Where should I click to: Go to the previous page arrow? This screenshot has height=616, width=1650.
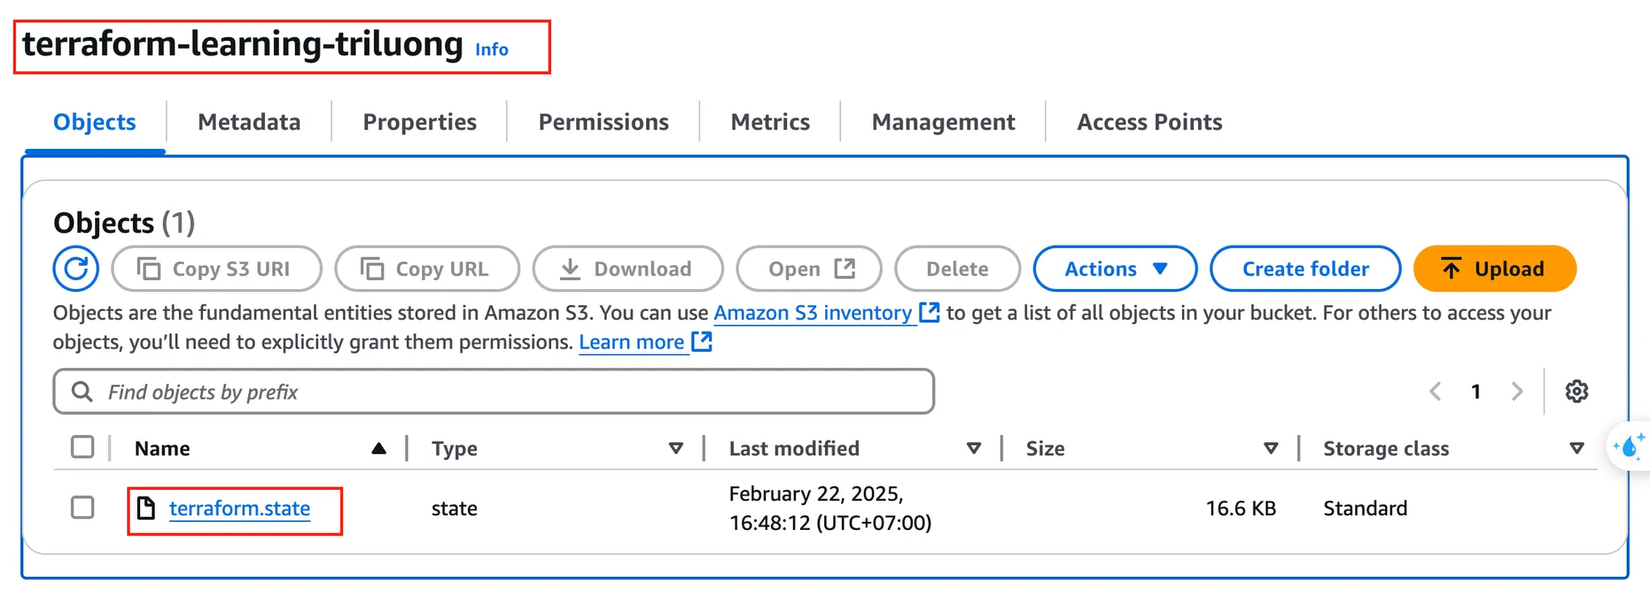1435,391
